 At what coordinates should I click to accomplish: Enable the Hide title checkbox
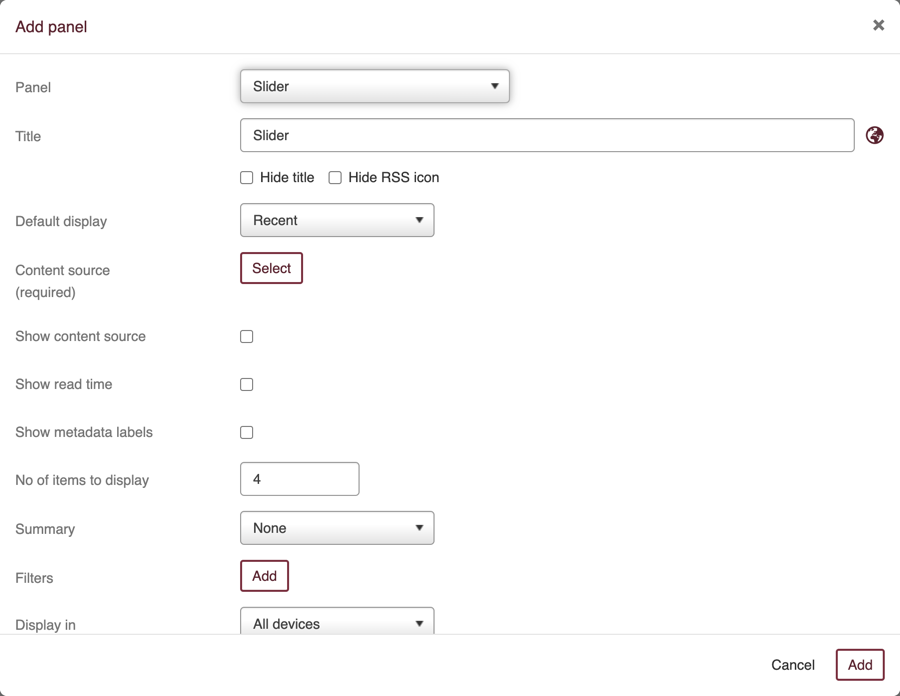click(x=247, y=178)
